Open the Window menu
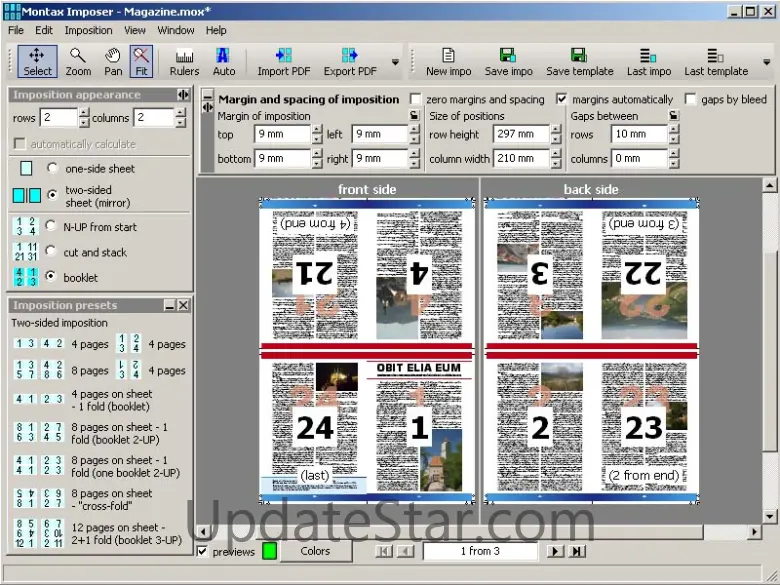 coord(176,30)
